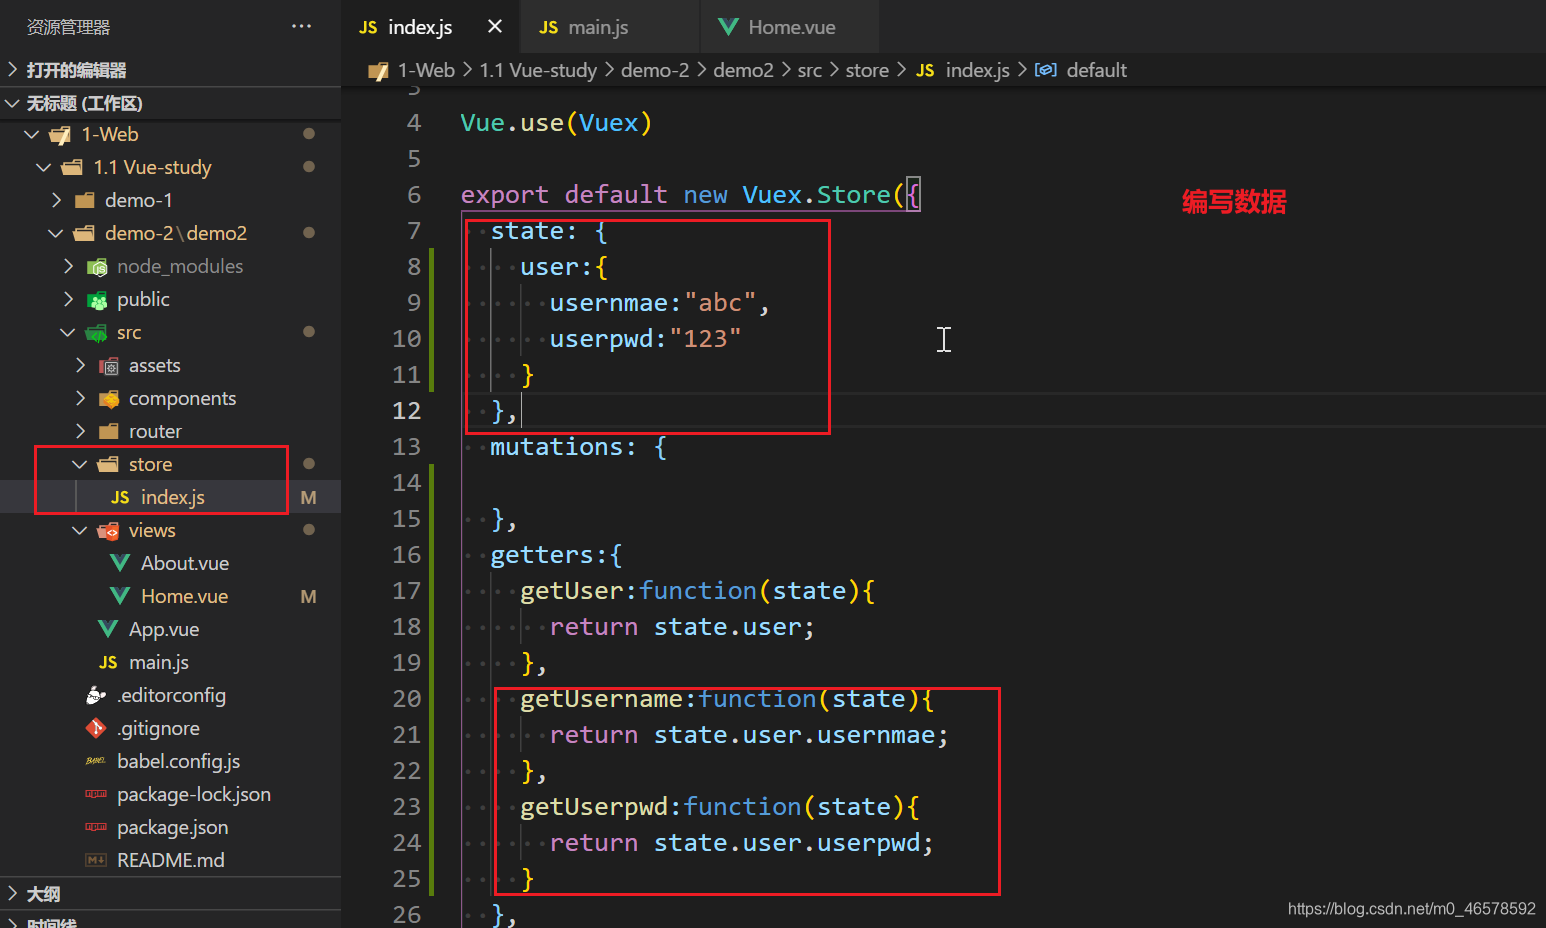Click the Vue icon beside Home.vue in tree
This screenshot has height=928, width=1546.
pos(120,596)
